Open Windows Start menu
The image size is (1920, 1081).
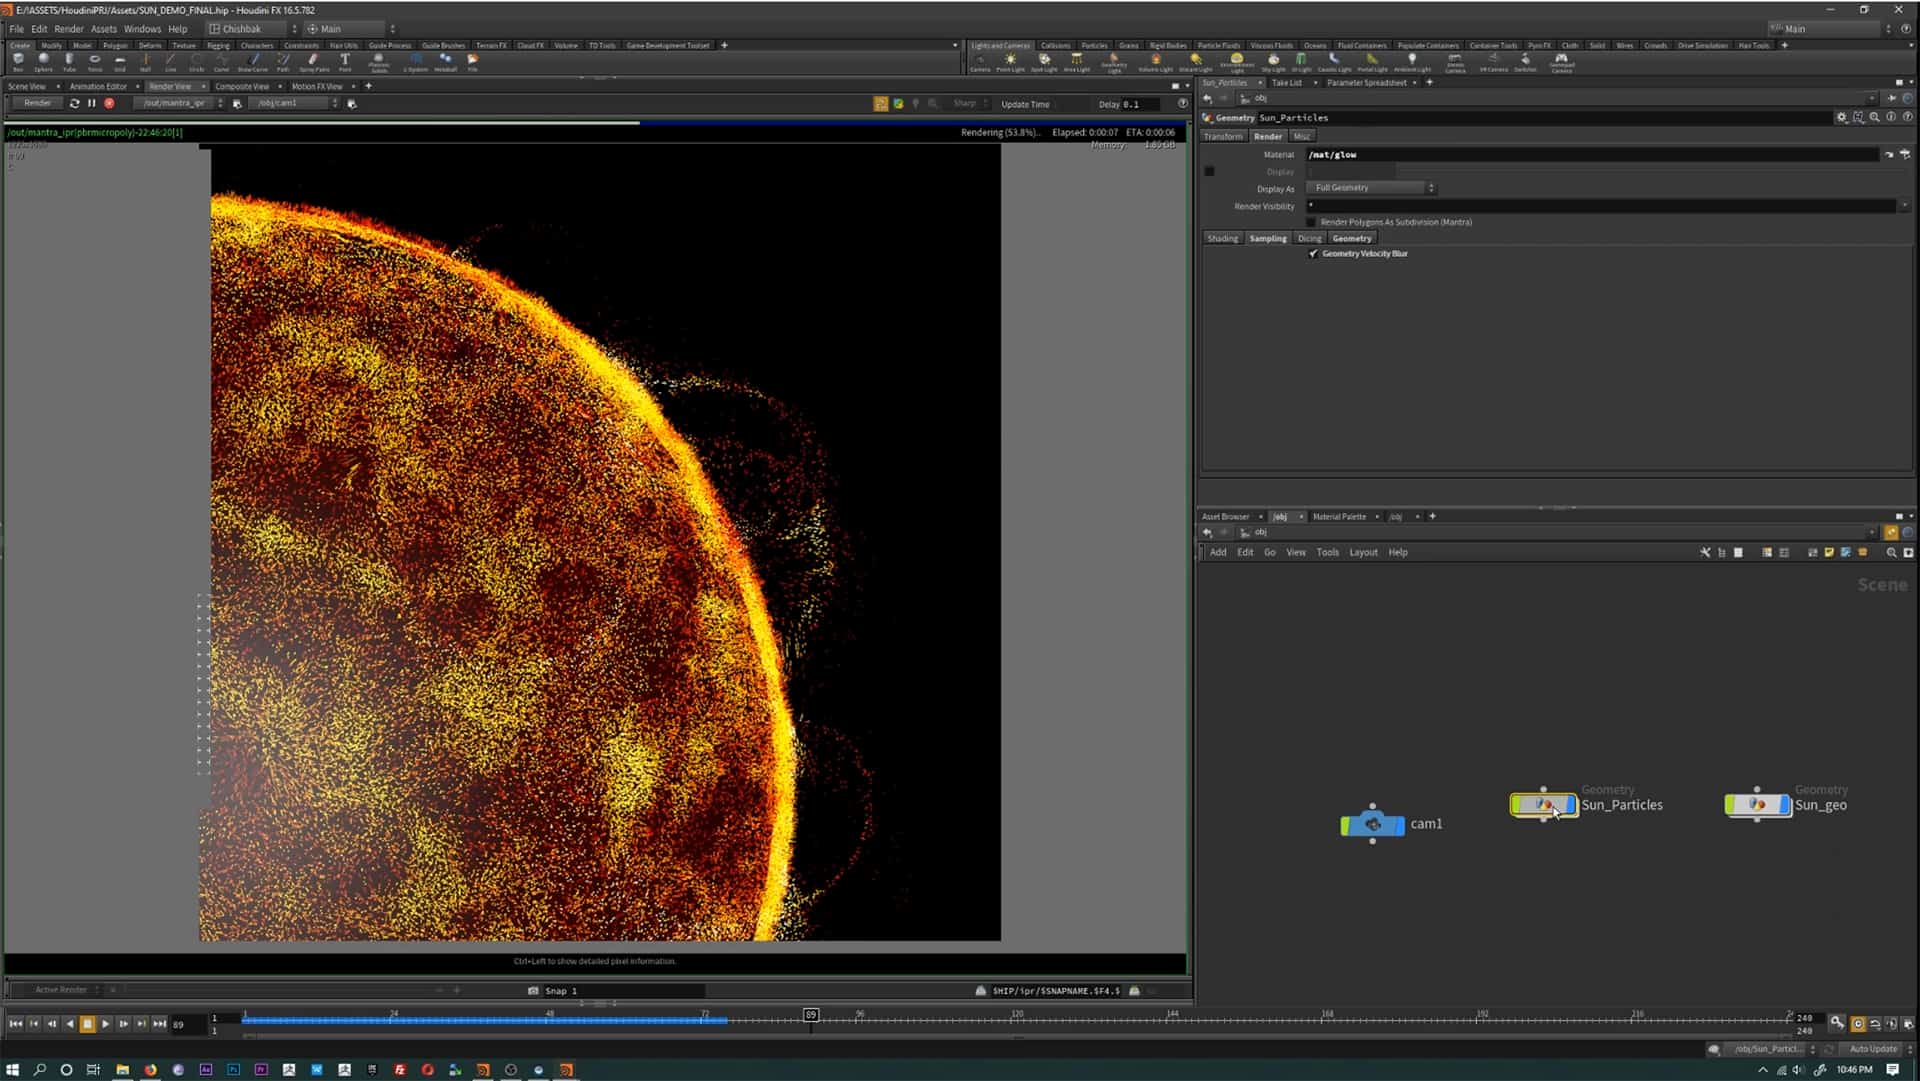click(x=12, y=1070)
